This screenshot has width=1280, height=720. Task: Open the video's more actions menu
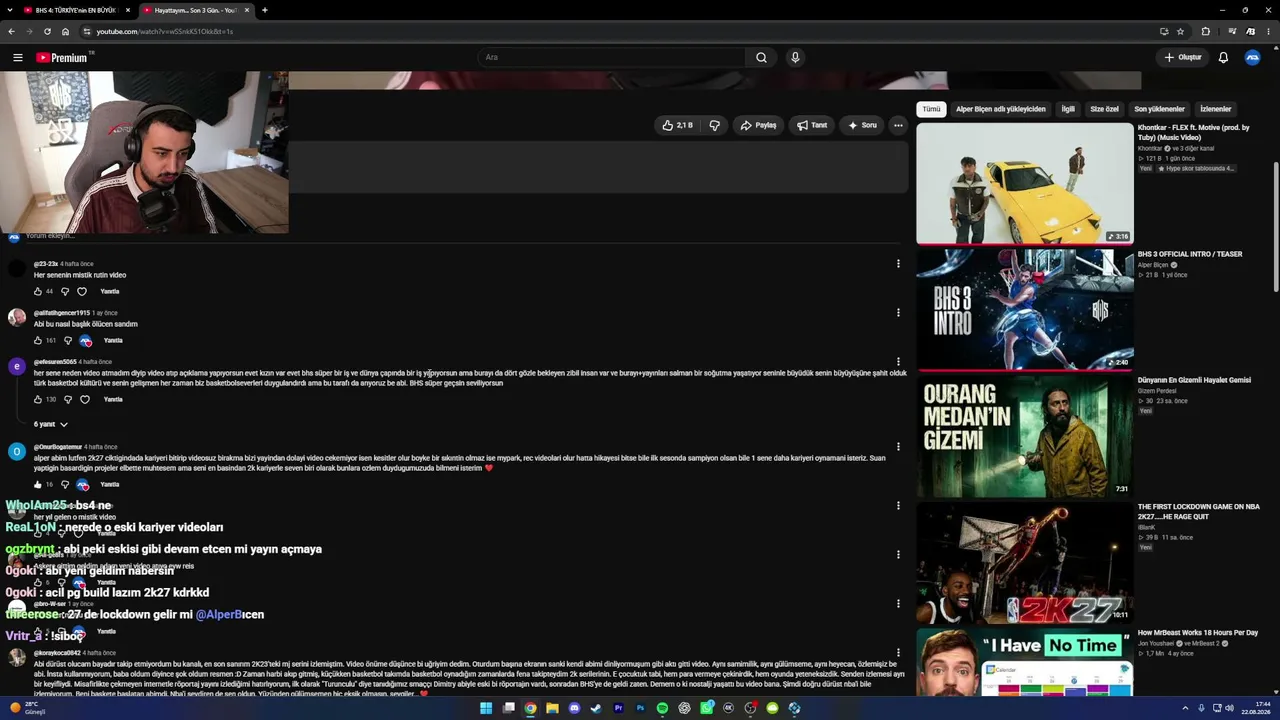[898, 125]
